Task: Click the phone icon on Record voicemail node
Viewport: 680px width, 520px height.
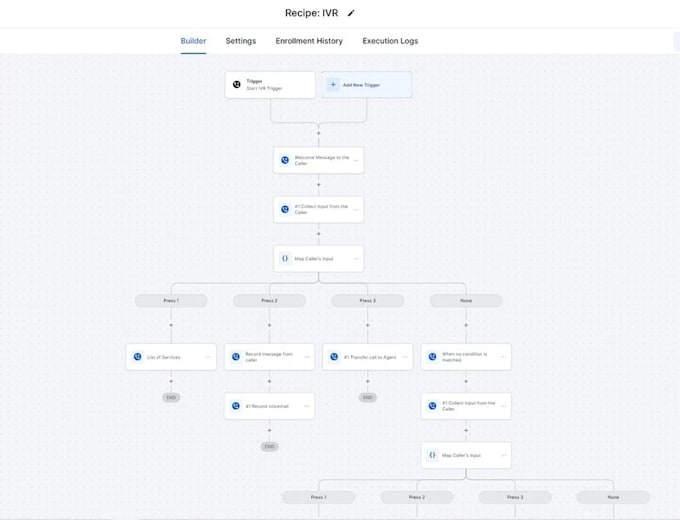Action: click(x=236, y=406)
